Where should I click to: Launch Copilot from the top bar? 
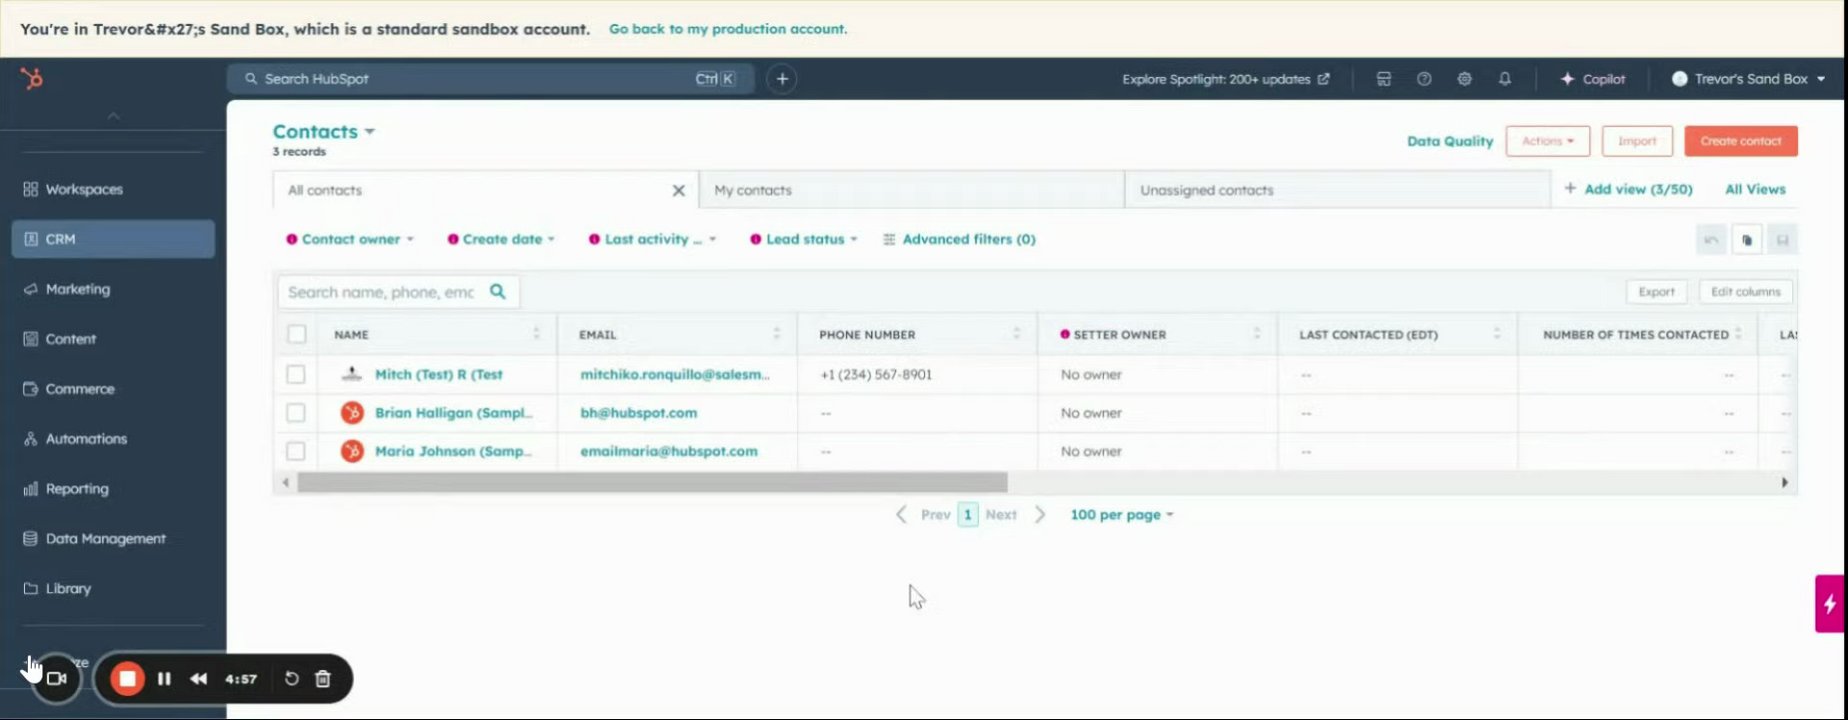click(1593, 79)
